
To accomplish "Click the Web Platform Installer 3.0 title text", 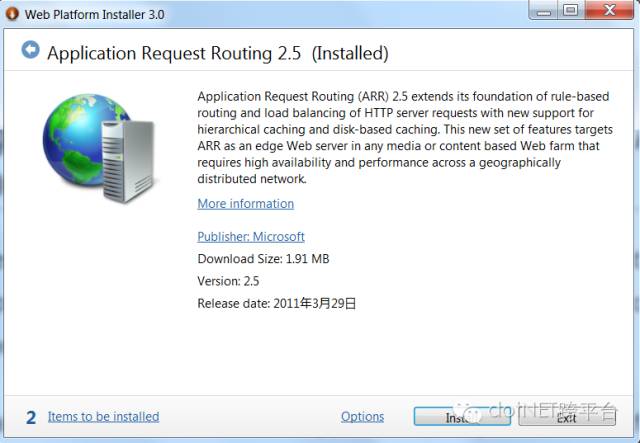I will pos(94,14).
